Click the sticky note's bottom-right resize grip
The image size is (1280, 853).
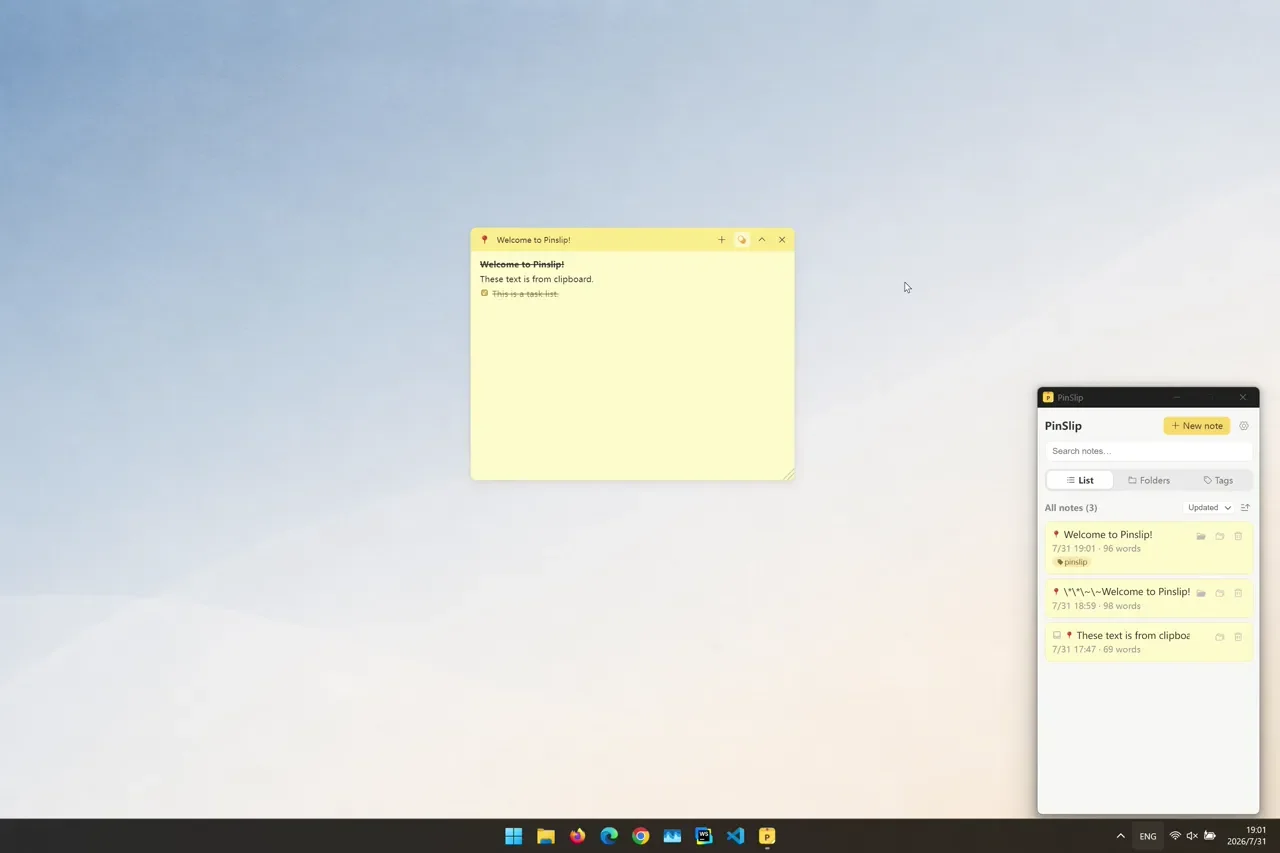[x=789, y=474]
